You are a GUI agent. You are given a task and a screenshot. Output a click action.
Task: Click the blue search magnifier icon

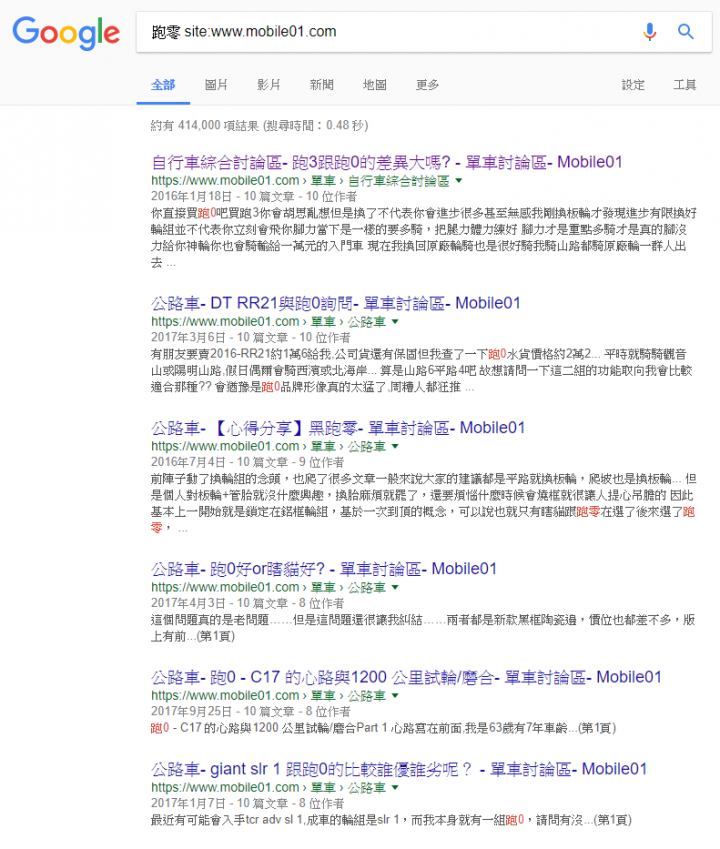tap(685, 31)
